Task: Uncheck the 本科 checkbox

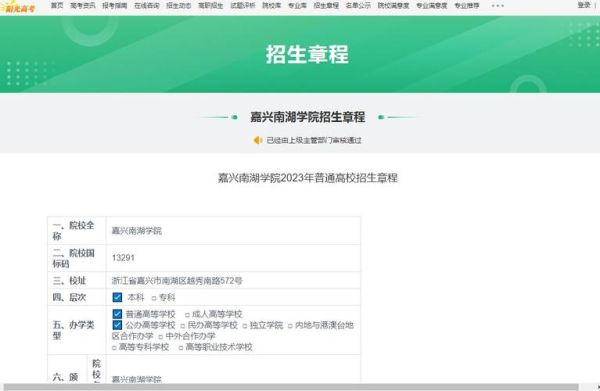Action: (x=117, y=297)
